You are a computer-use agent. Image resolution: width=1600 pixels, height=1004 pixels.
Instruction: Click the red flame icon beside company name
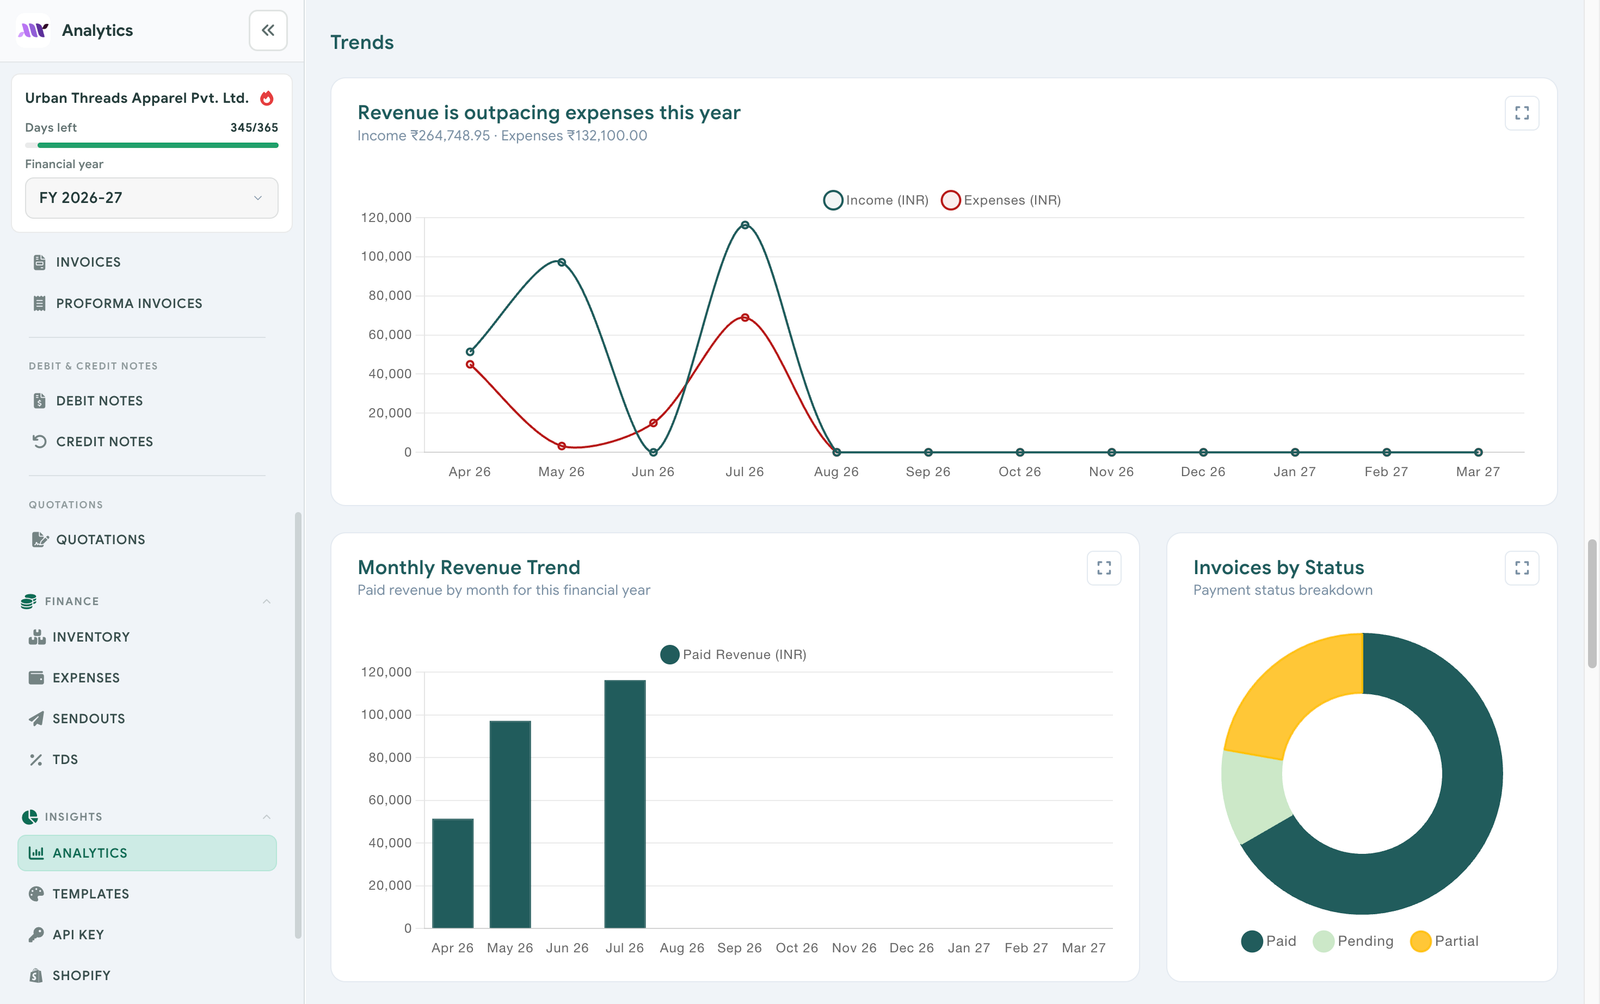tap(267, 98)
